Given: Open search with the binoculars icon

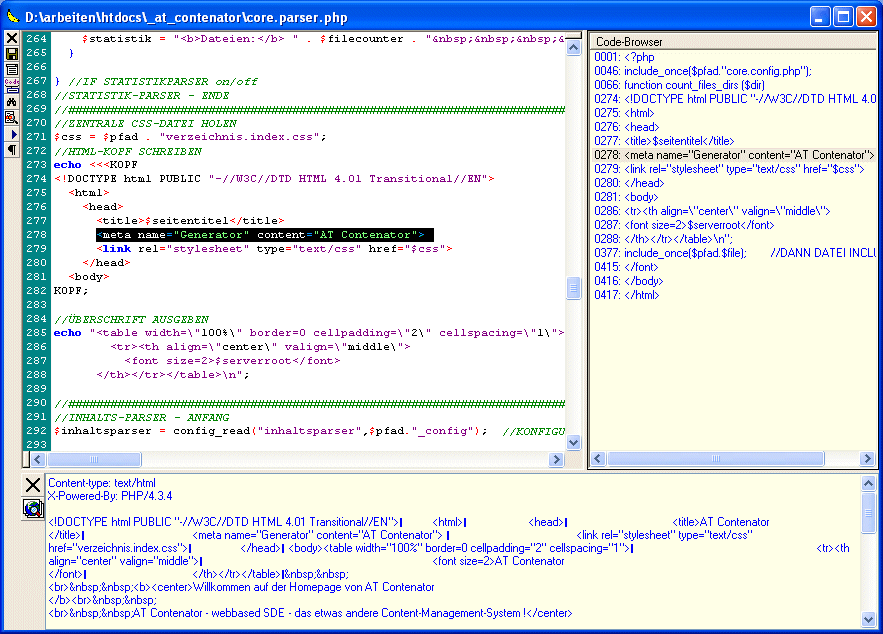Looking at the screenshot, I should coord(12,102).
